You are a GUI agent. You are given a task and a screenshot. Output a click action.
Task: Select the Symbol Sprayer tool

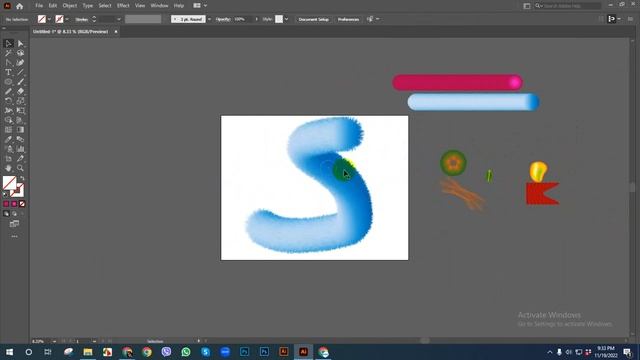pos(9,149)
